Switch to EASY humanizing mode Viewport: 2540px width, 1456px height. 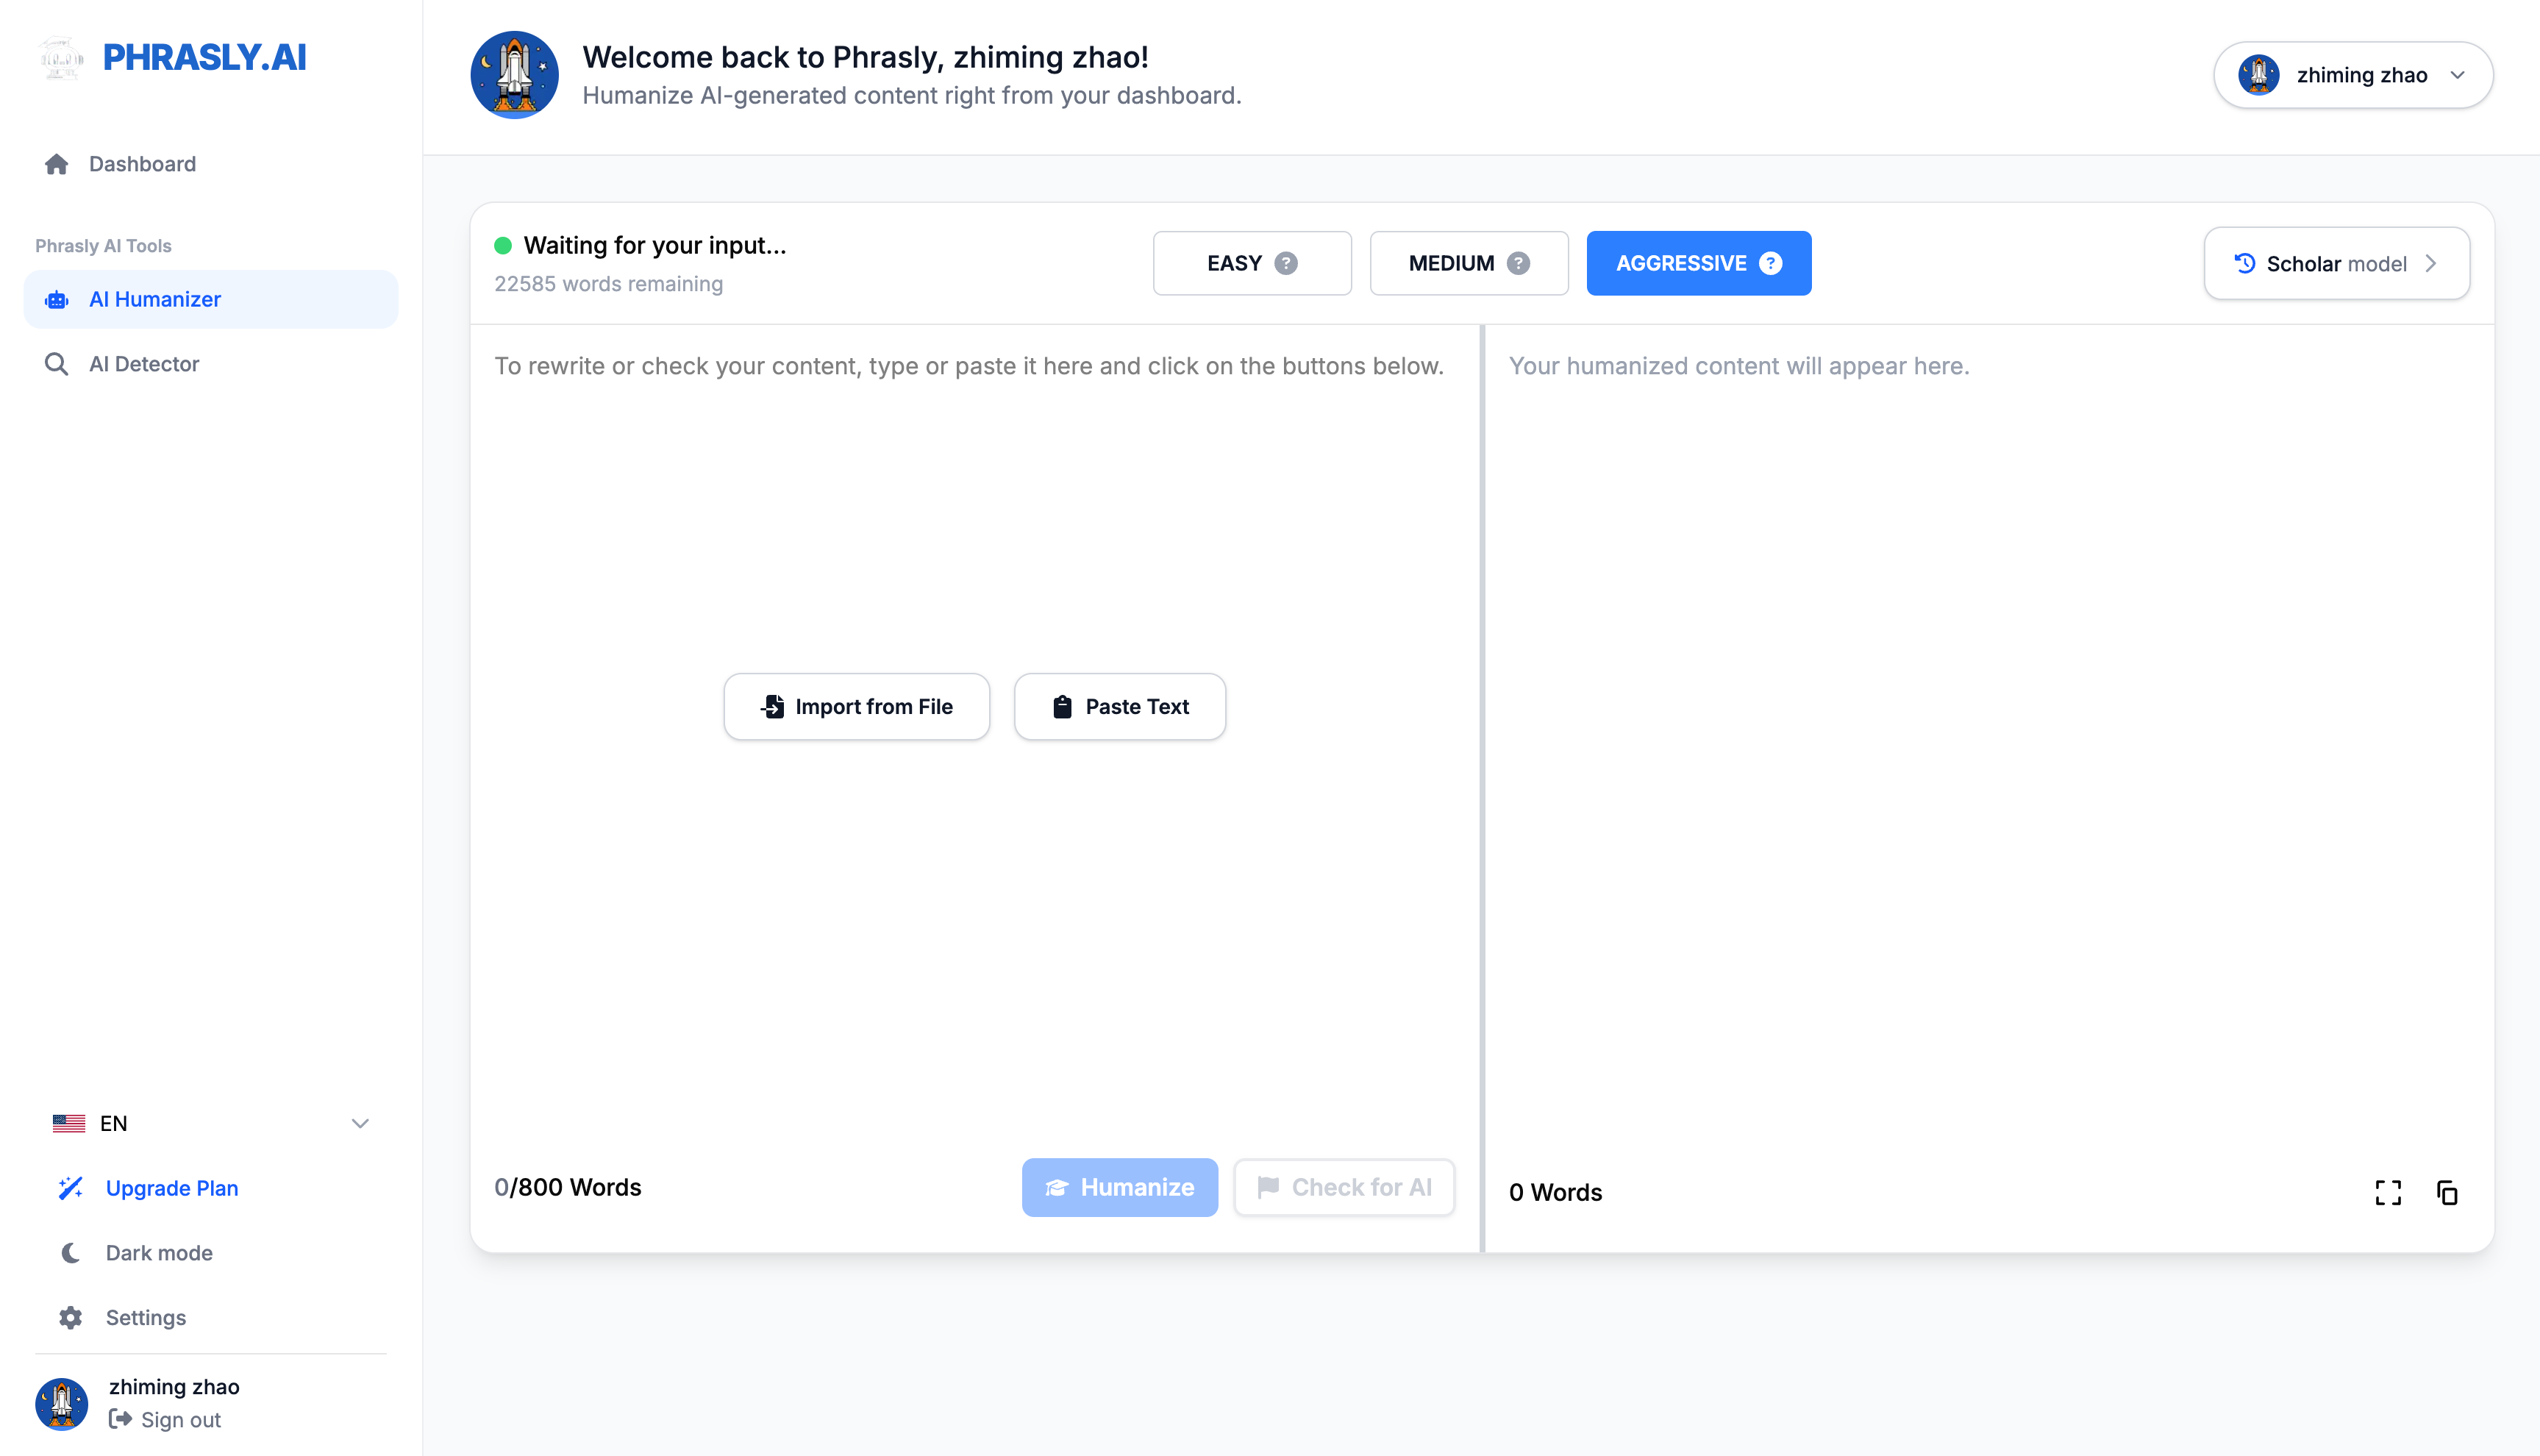(1252, 263)
